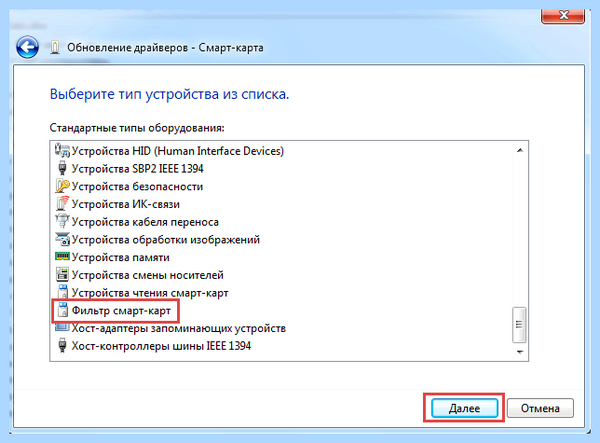
Task: Click the list scrollbar thumb
Action: coord(519,324)
